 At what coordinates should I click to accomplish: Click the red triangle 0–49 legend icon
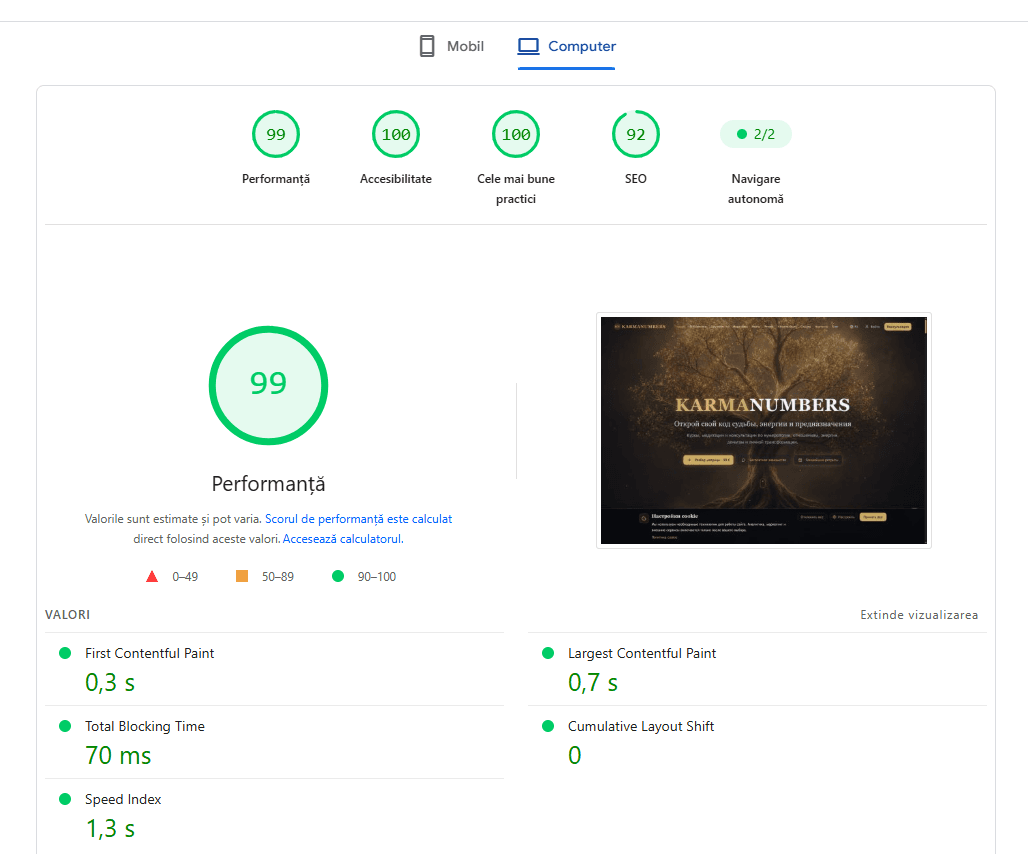click(x=152, y=576)
